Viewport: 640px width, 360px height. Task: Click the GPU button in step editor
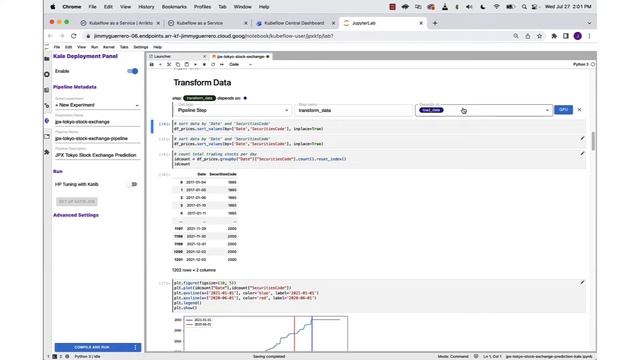coord(563,110)
